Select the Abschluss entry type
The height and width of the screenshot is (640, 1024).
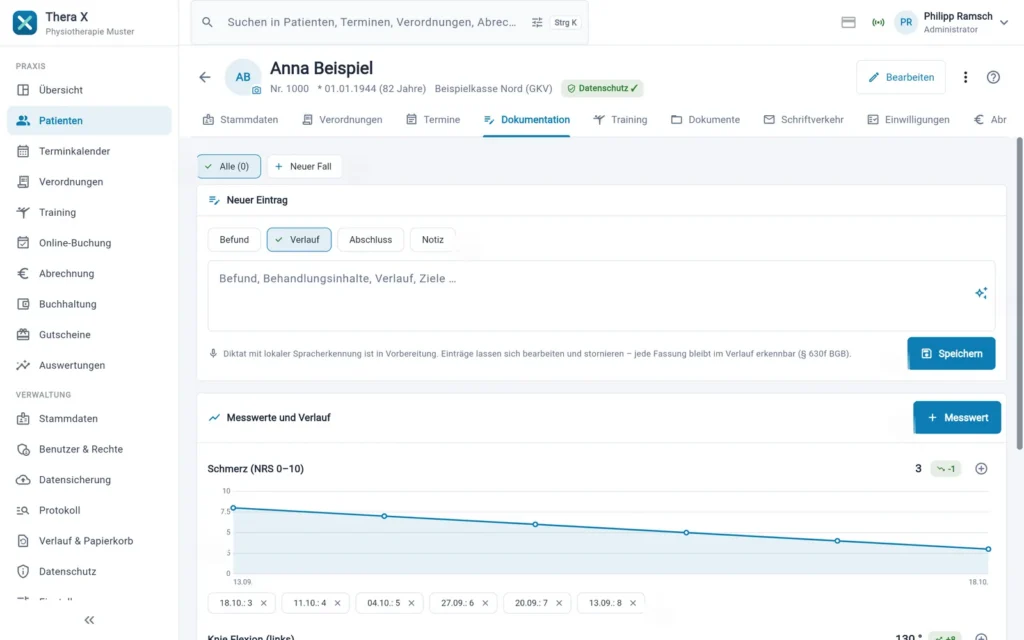pyautogui.click(x=370, y=240)
